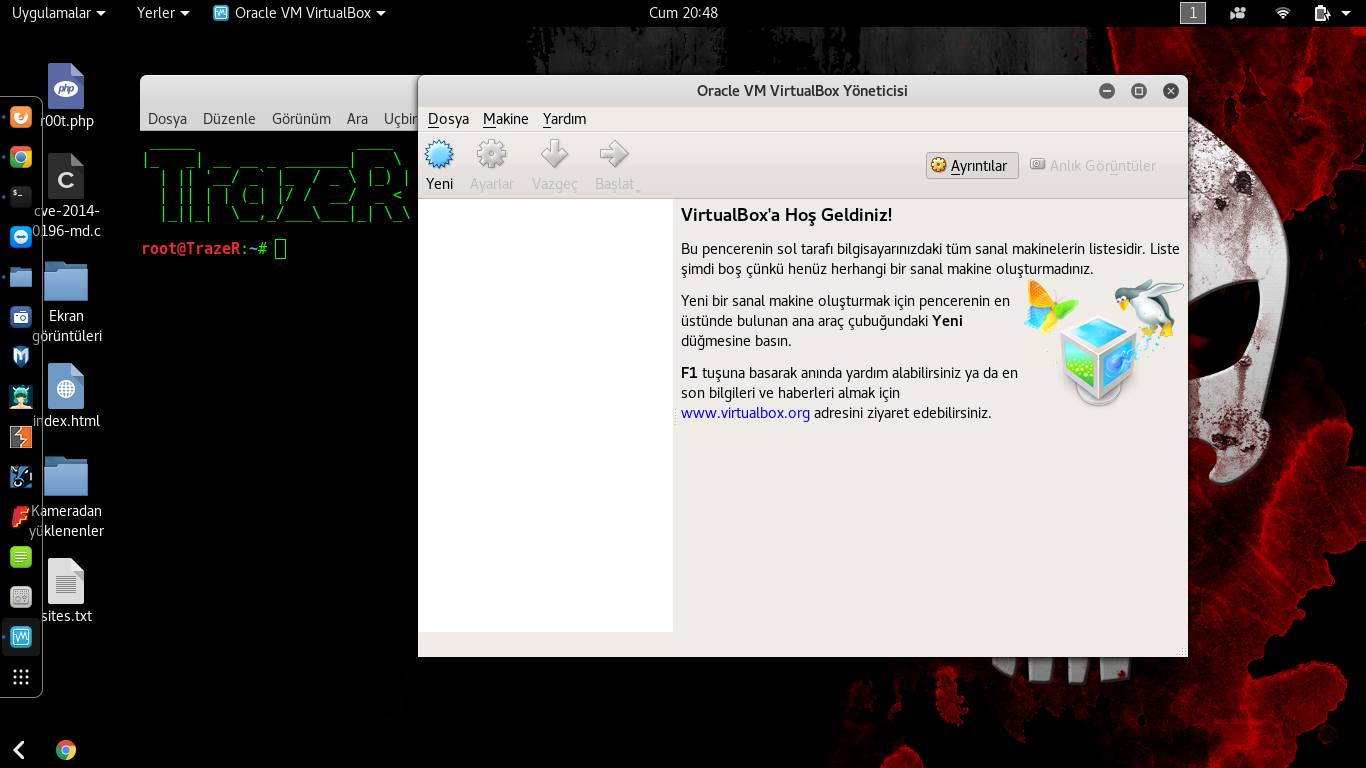Select the cve-2014-0196-md.c desktop file
The height and width of the screenshot is (768, 1366).
66,197
